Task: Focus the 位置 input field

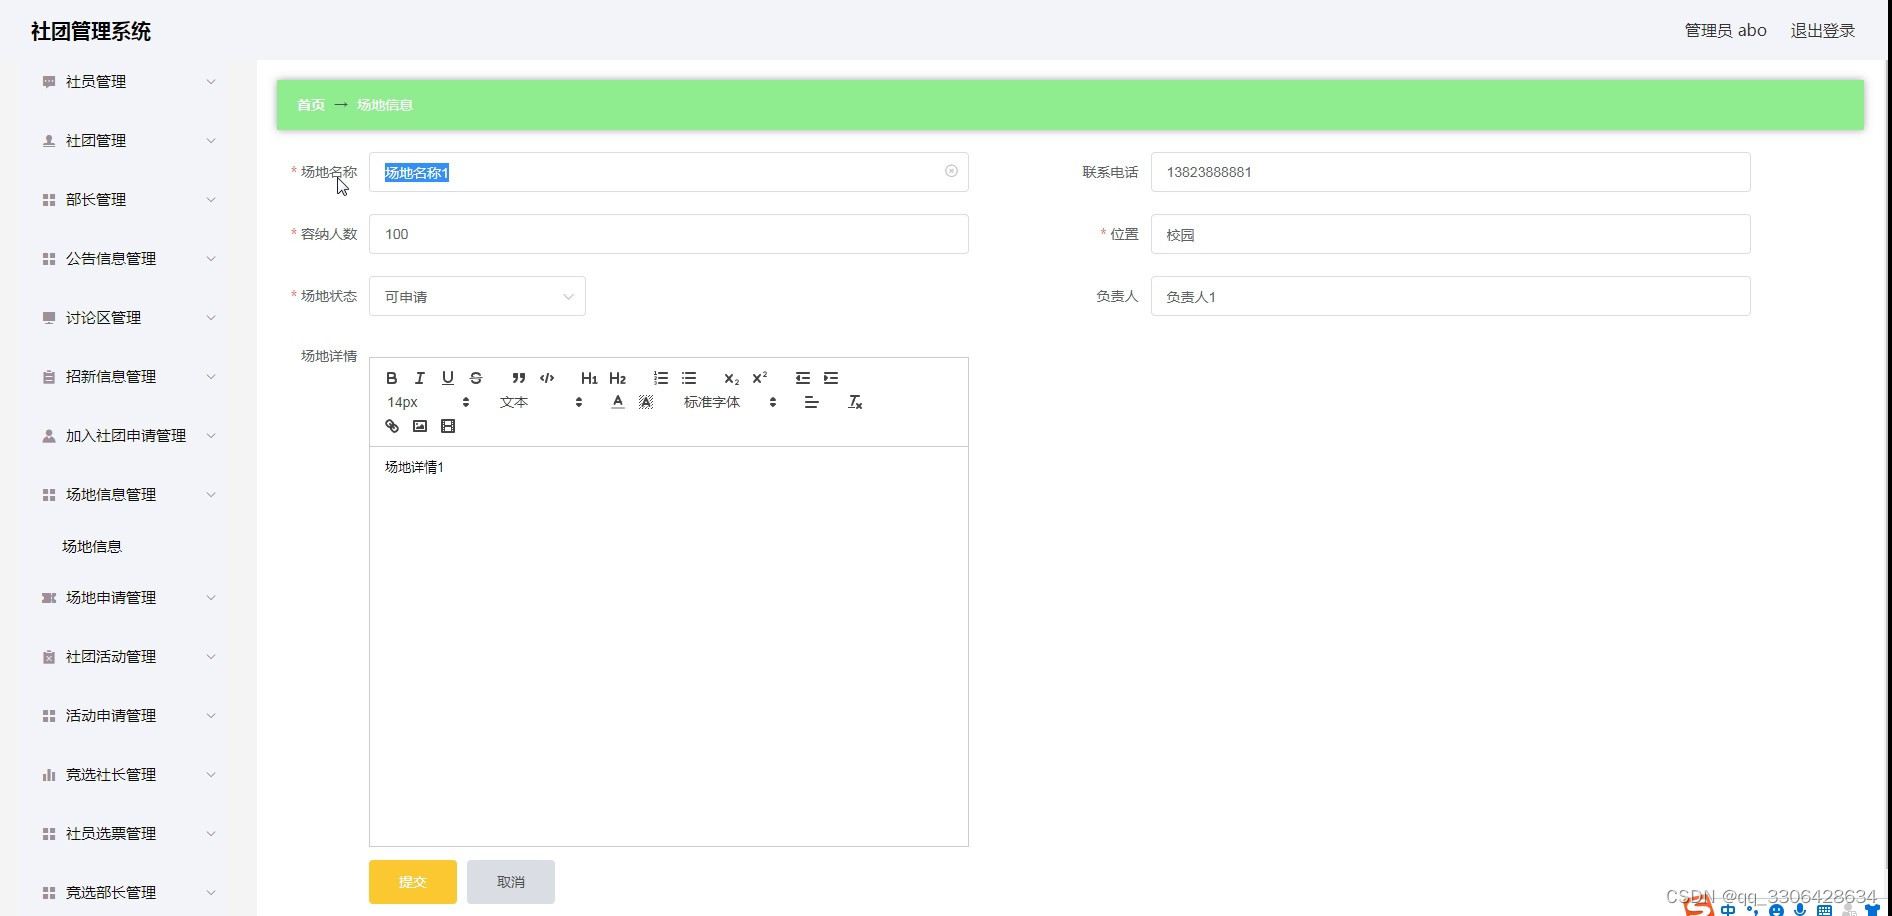Action: 1450,234
